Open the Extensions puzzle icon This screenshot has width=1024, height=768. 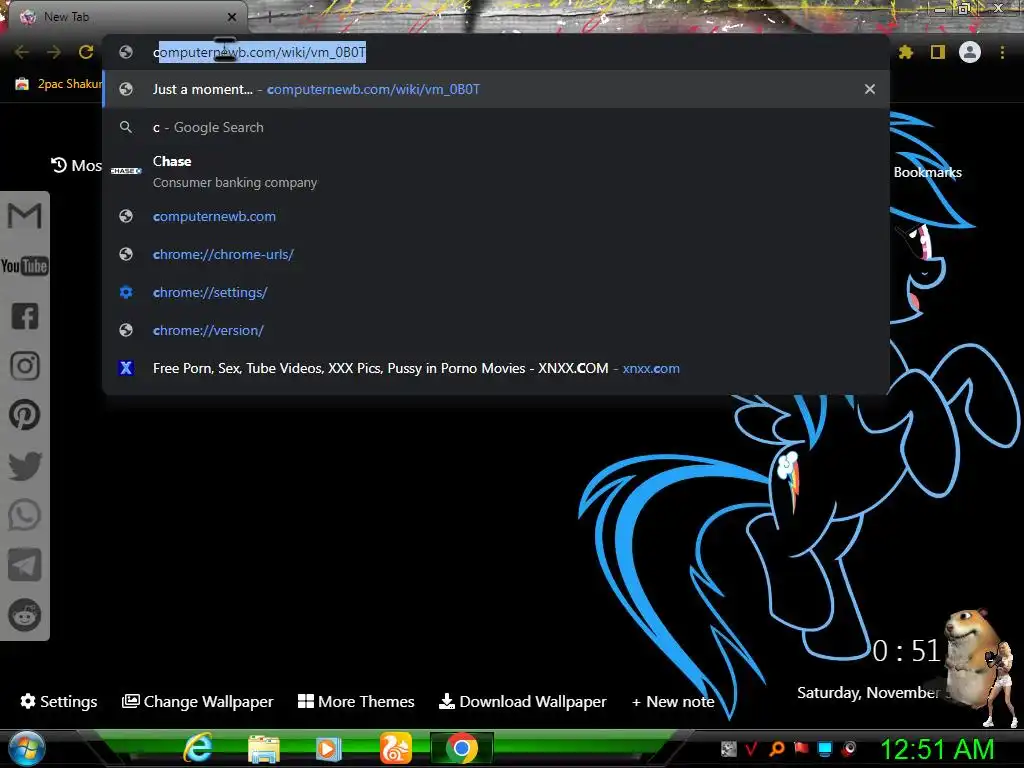(x=906, y=52)
